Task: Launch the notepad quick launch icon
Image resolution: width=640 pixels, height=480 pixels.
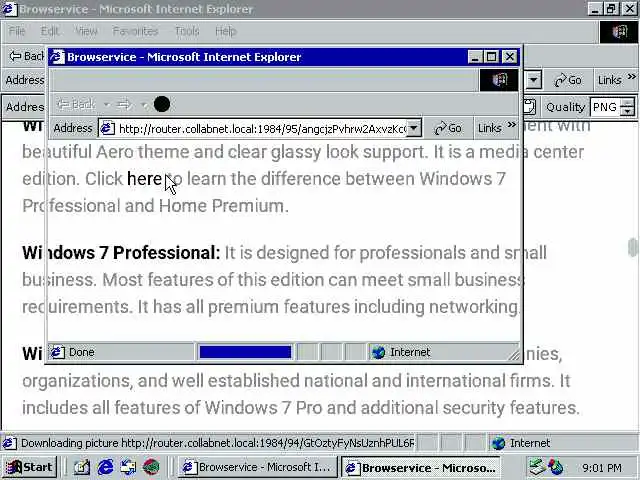Action: pyautogui.click(x=81, y=467)
